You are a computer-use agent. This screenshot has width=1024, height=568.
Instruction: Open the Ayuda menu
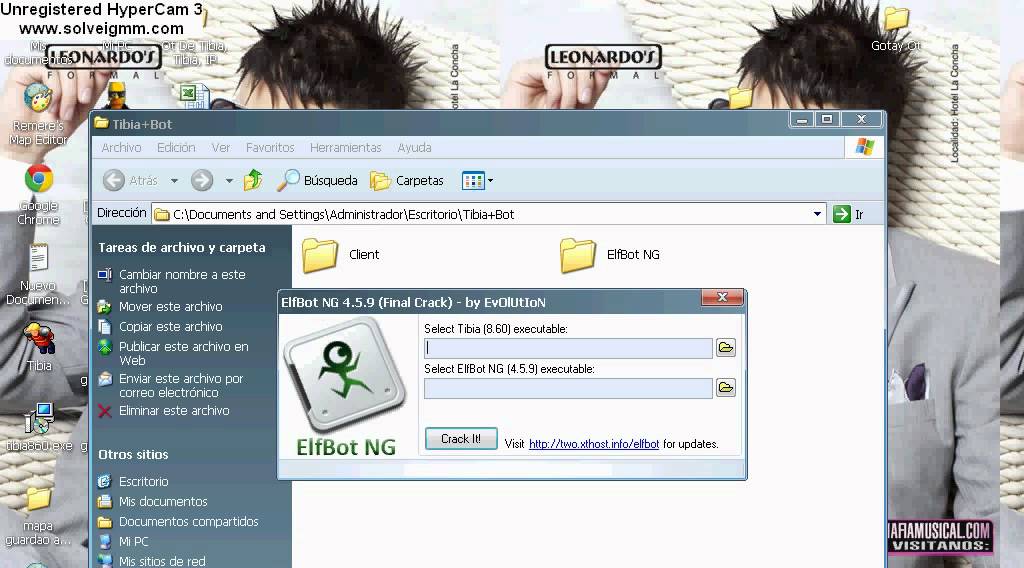415,148
